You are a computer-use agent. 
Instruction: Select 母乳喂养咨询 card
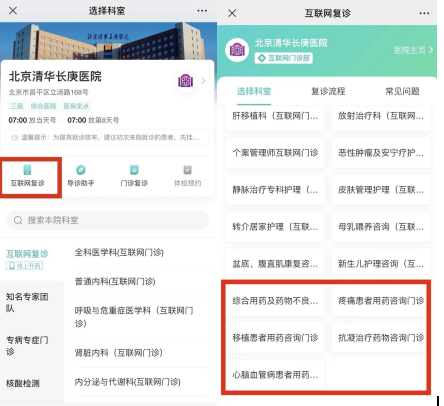pos(381,227)
